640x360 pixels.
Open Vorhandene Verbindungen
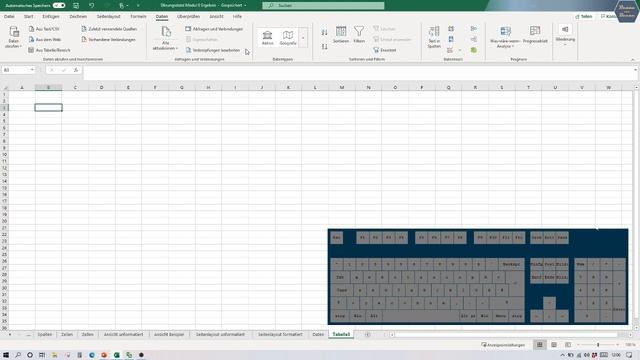(x=108, y=40)
